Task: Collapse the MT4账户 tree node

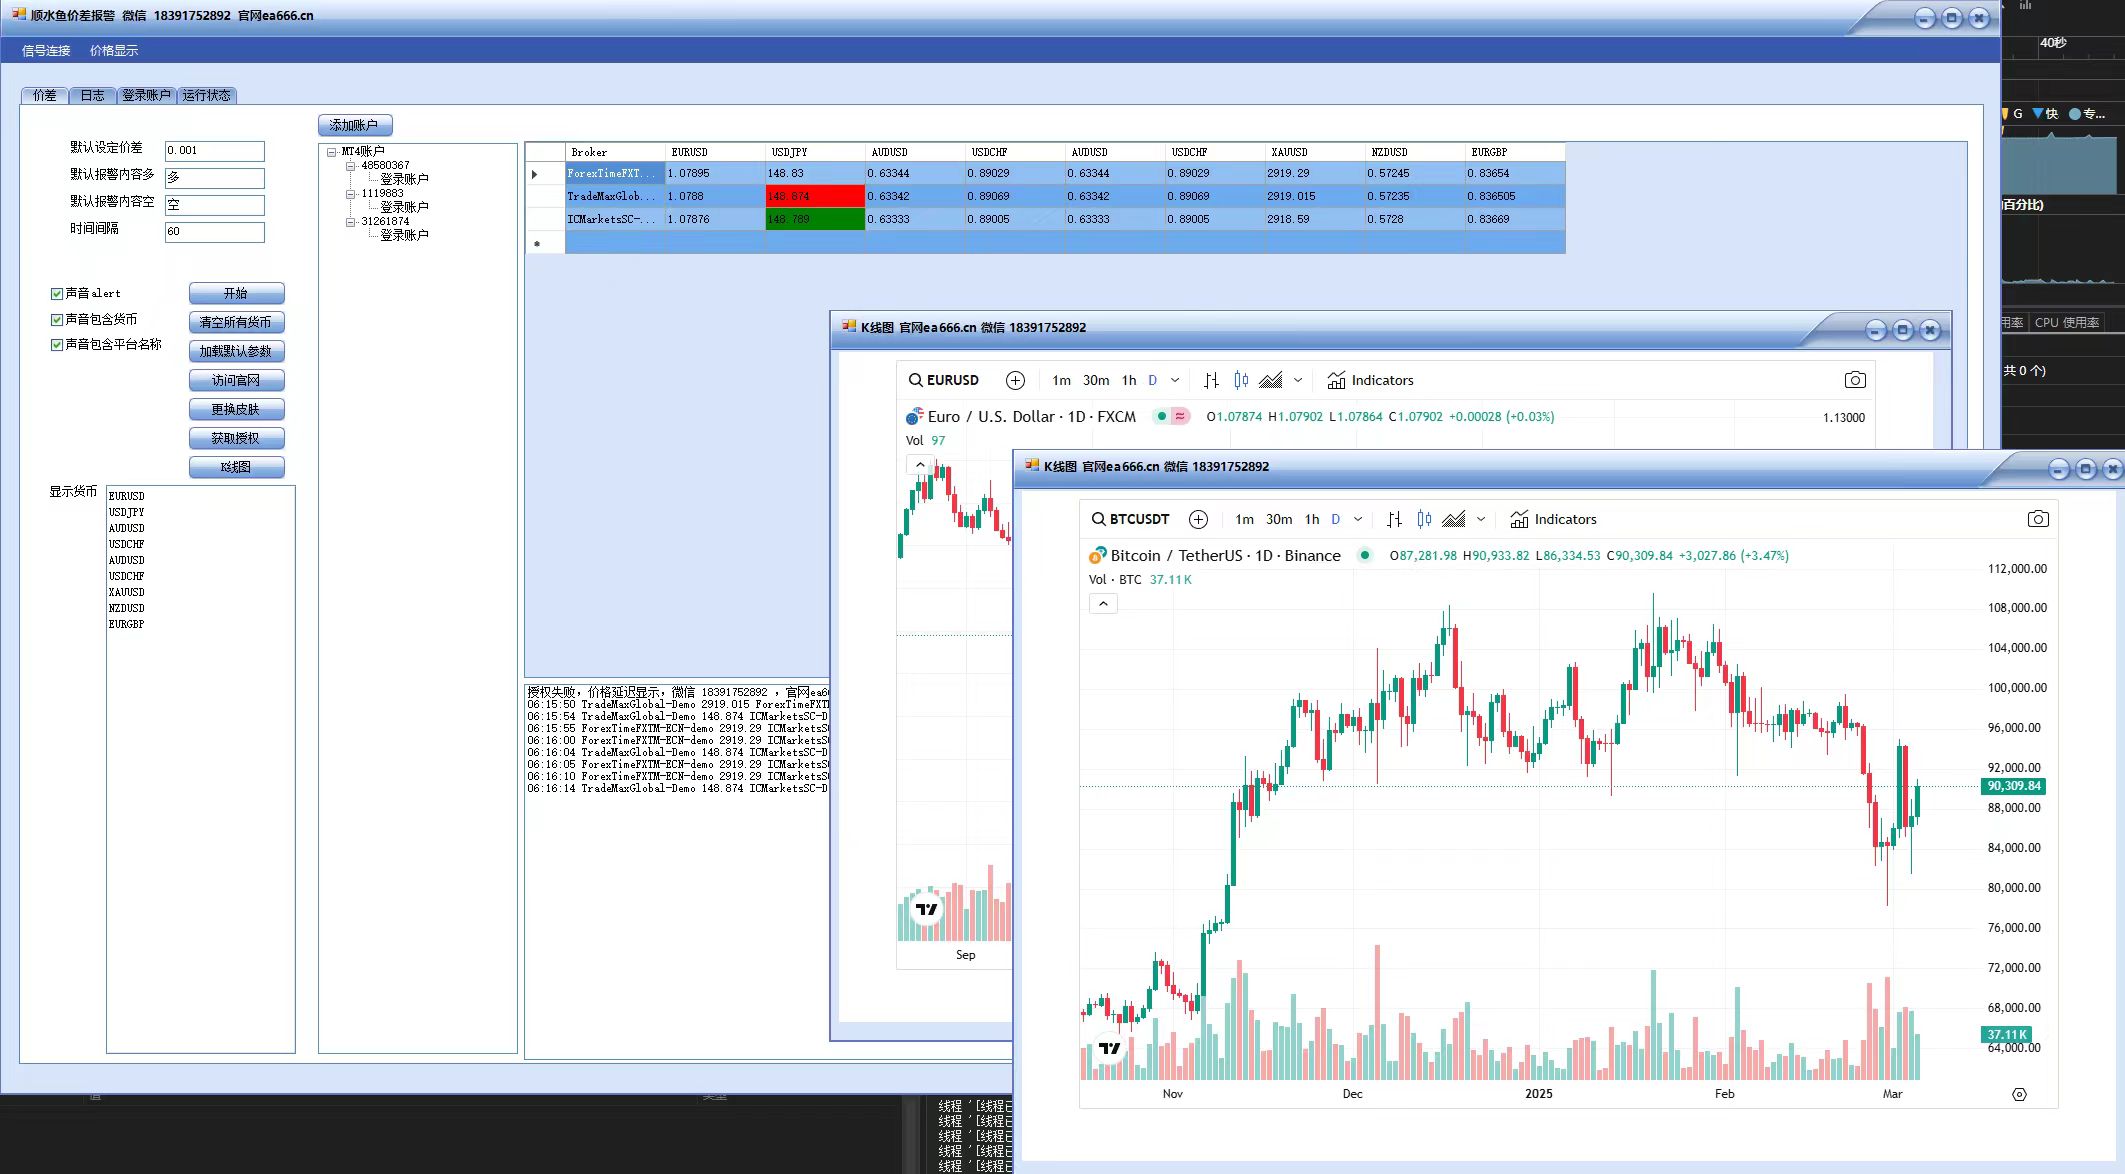Action: [331, 152]
